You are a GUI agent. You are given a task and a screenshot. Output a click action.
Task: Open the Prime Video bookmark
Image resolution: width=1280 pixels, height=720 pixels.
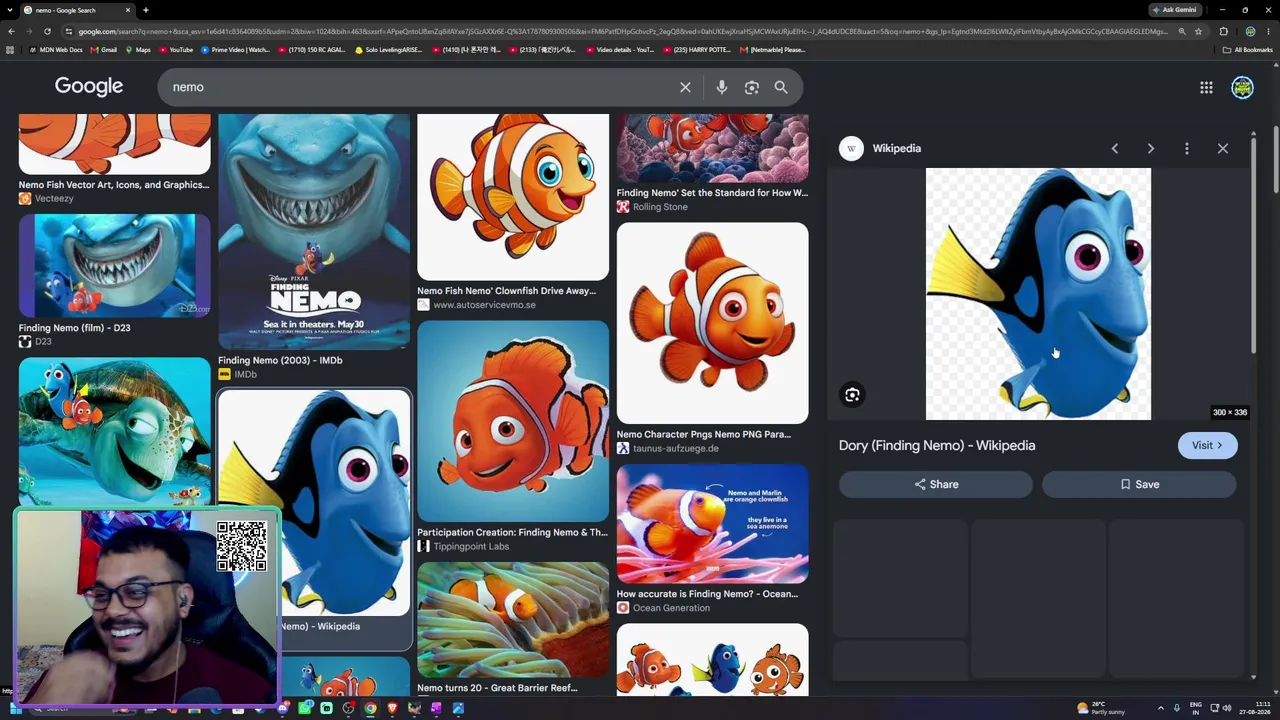[x=236, y=50]
